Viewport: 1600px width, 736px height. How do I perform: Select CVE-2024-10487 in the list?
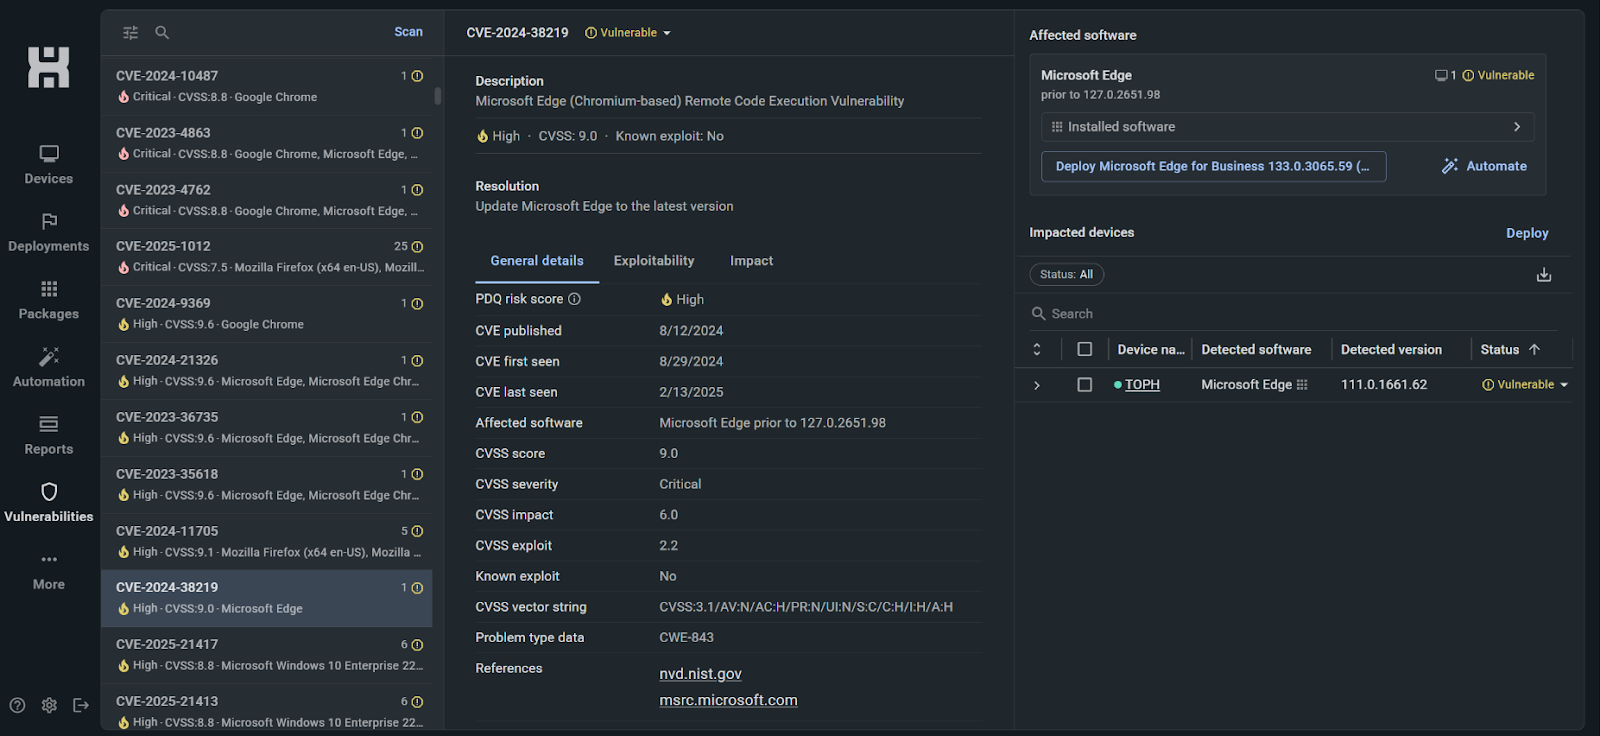coord(267,86)
